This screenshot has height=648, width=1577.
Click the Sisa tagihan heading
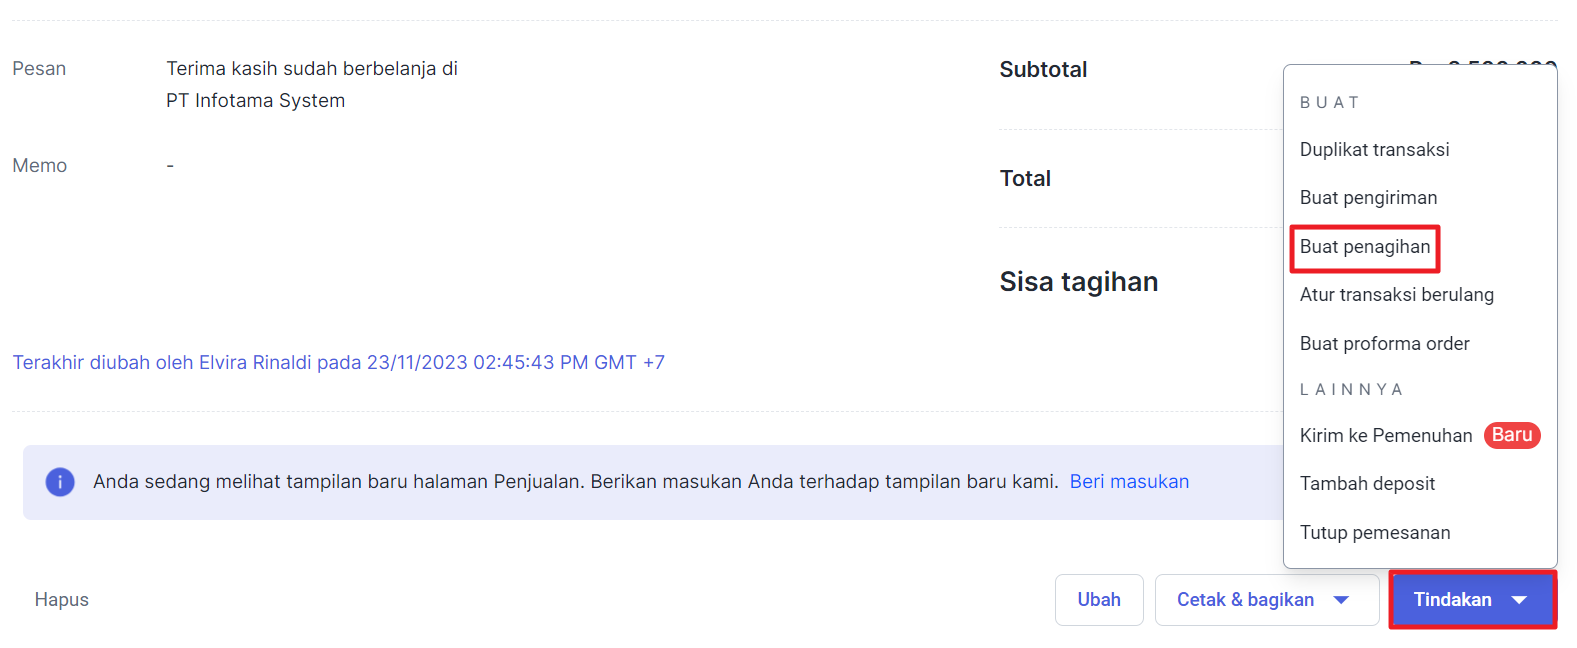pos(1078,282)
